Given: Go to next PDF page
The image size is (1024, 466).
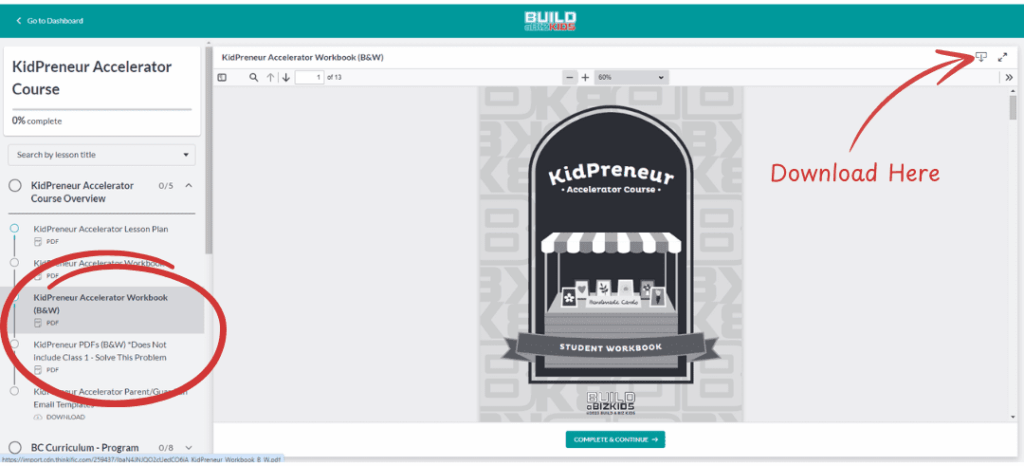Looking at the screenshot, I should [x=286, y=78].
